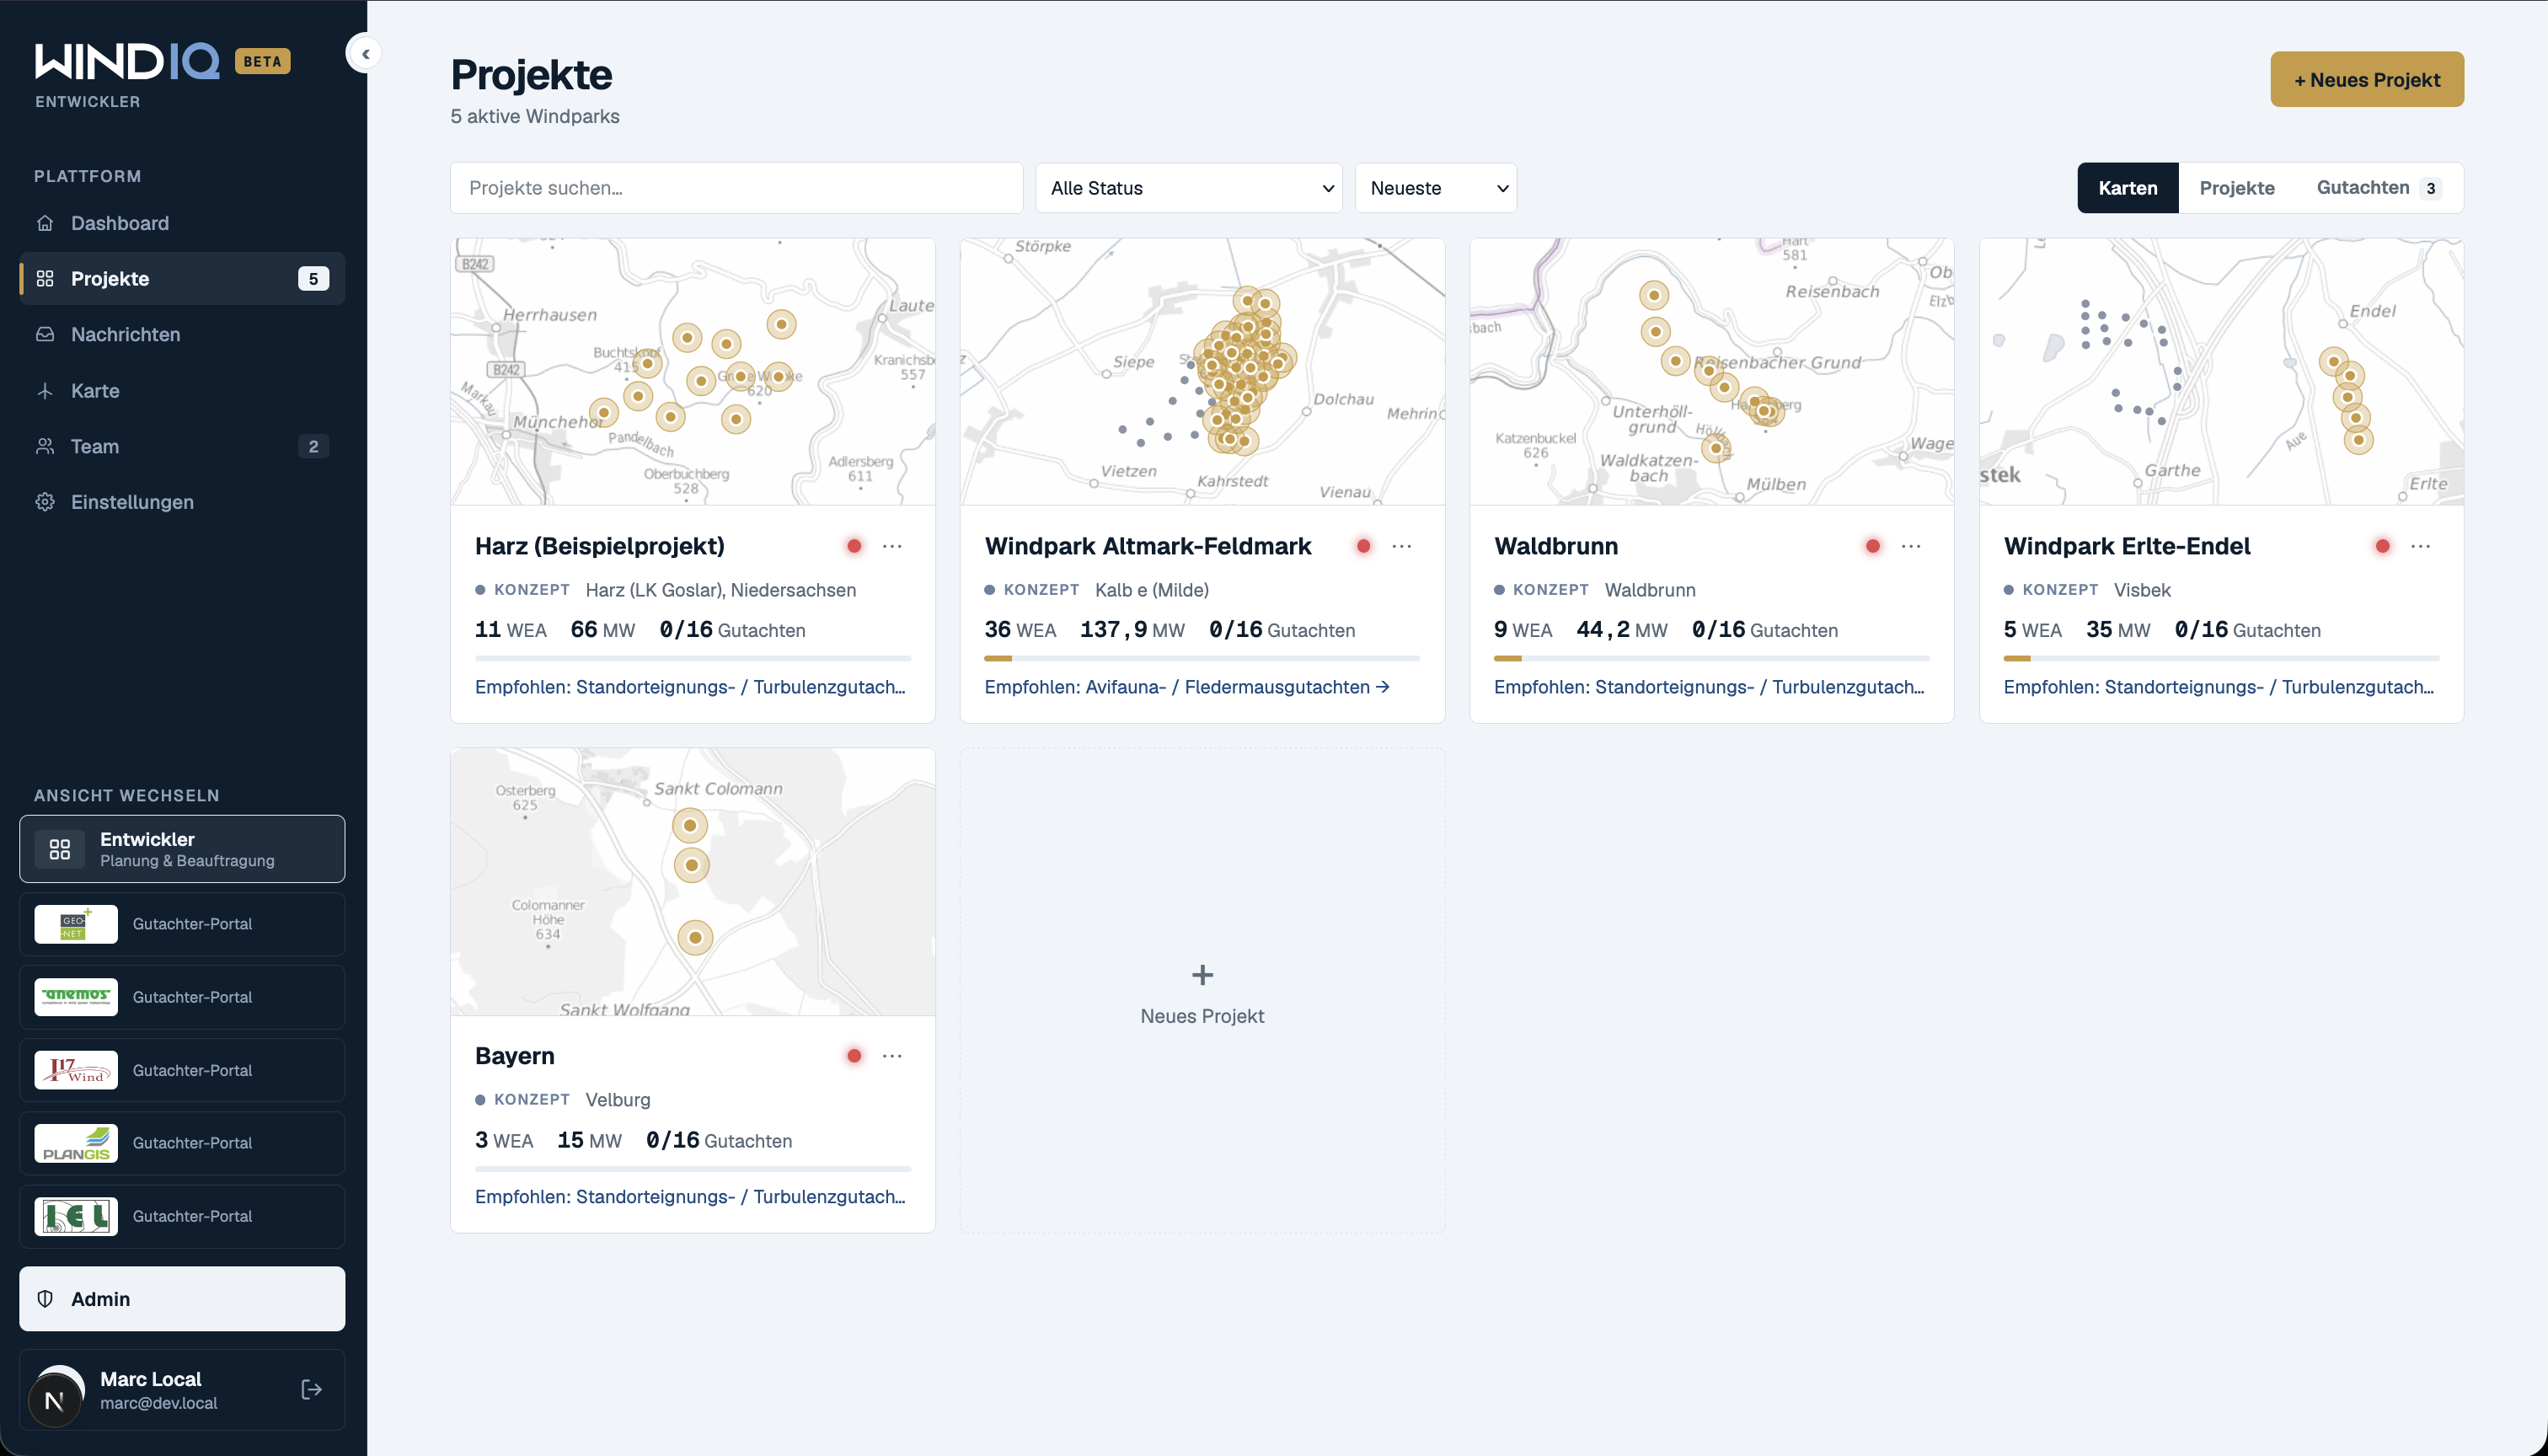Open the three-dot menu on Waldbrunn card

click(1911, 546)
